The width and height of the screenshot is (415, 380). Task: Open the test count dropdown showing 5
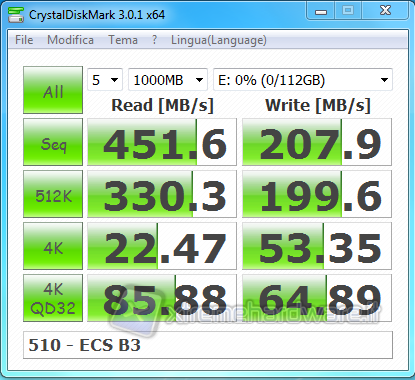[x=105, y=80]
